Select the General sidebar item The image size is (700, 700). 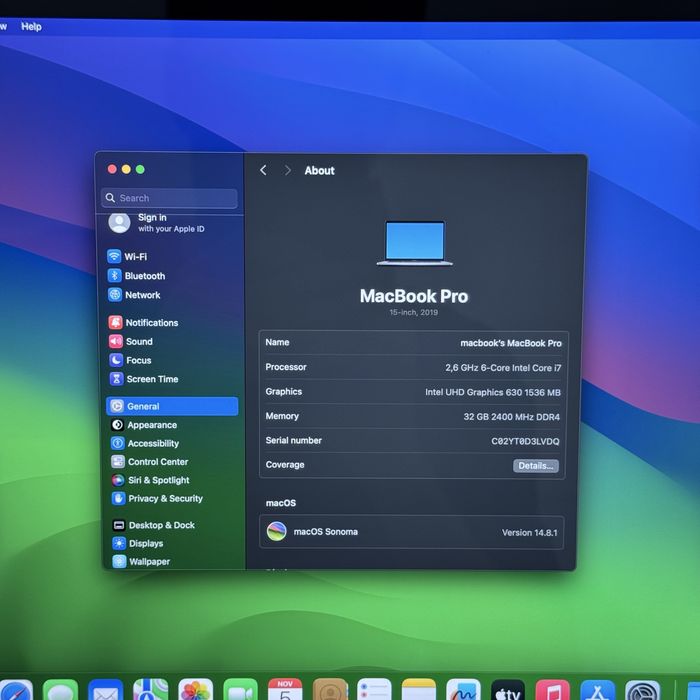pos(172,406)
